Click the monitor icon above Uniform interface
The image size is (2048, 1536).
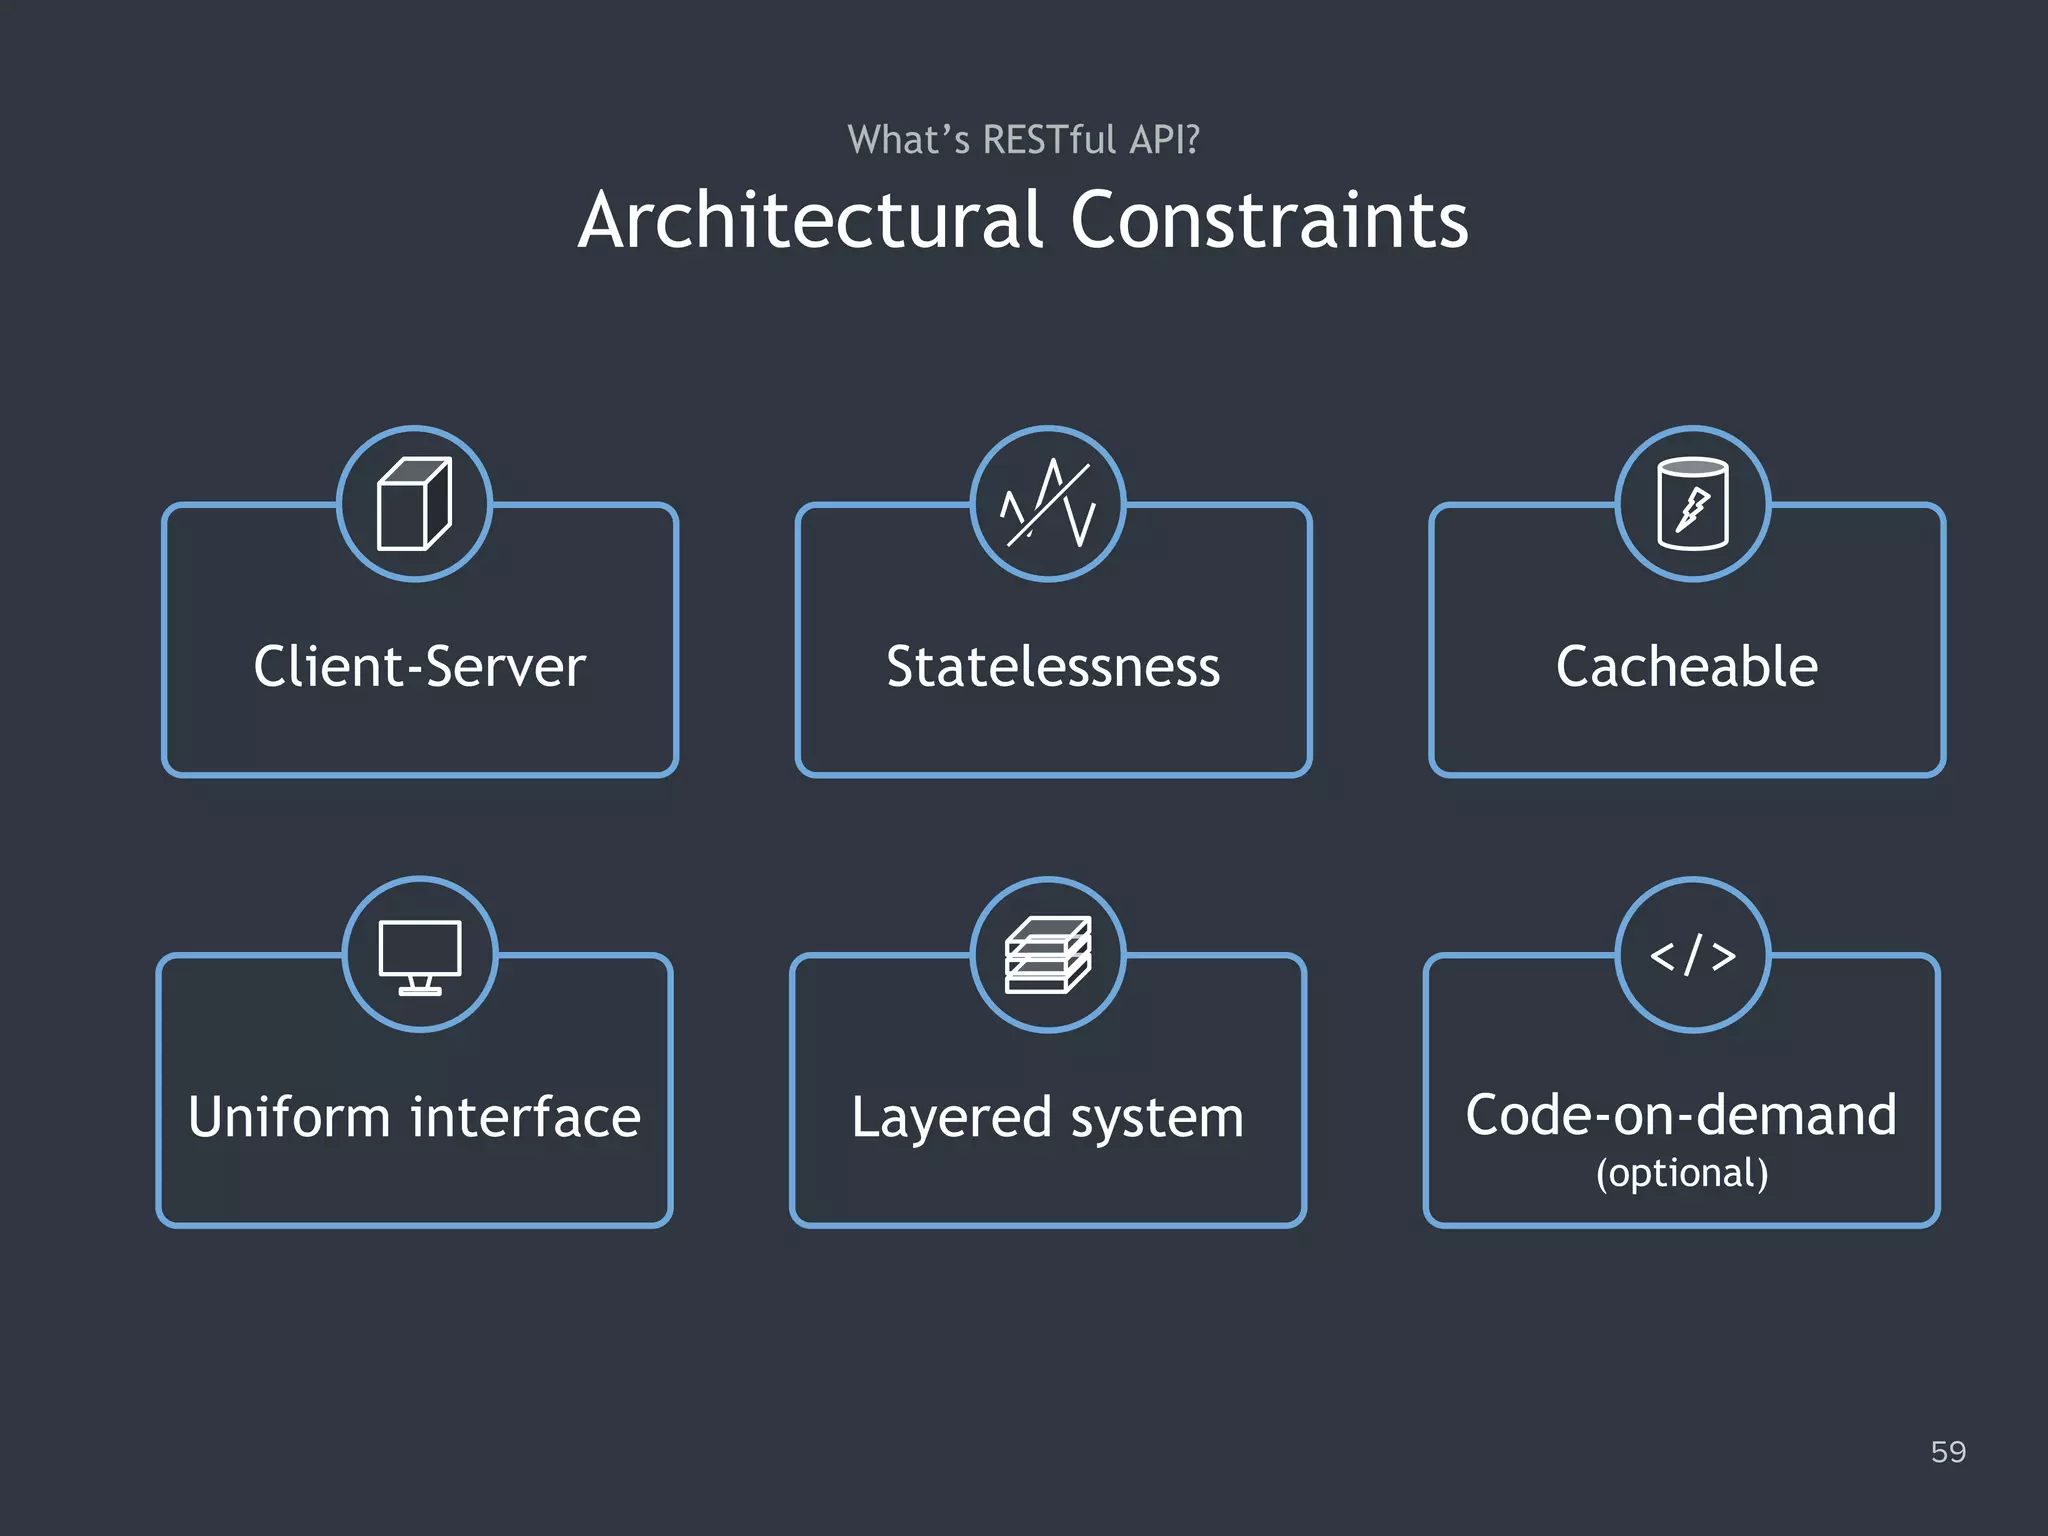click(420, 957)
